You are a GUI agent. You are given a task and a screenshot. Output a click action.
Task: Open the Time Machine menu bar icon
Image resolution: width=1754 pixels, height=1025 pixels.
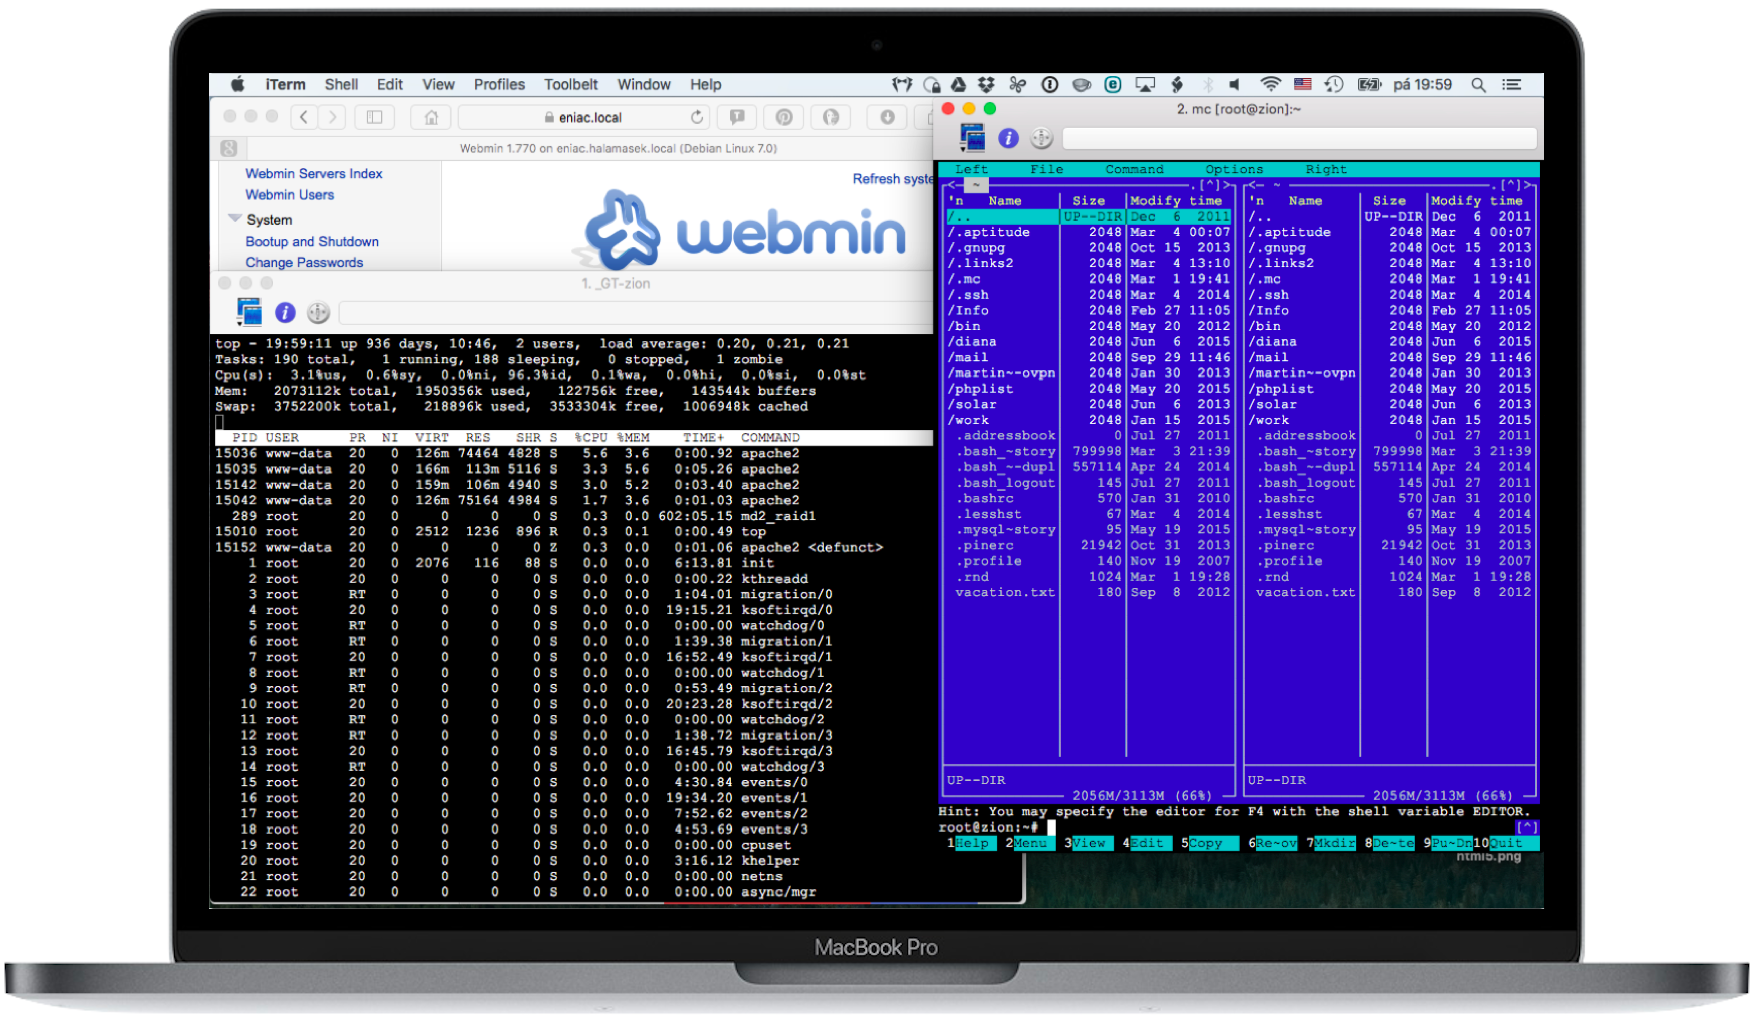(1333, 85)
